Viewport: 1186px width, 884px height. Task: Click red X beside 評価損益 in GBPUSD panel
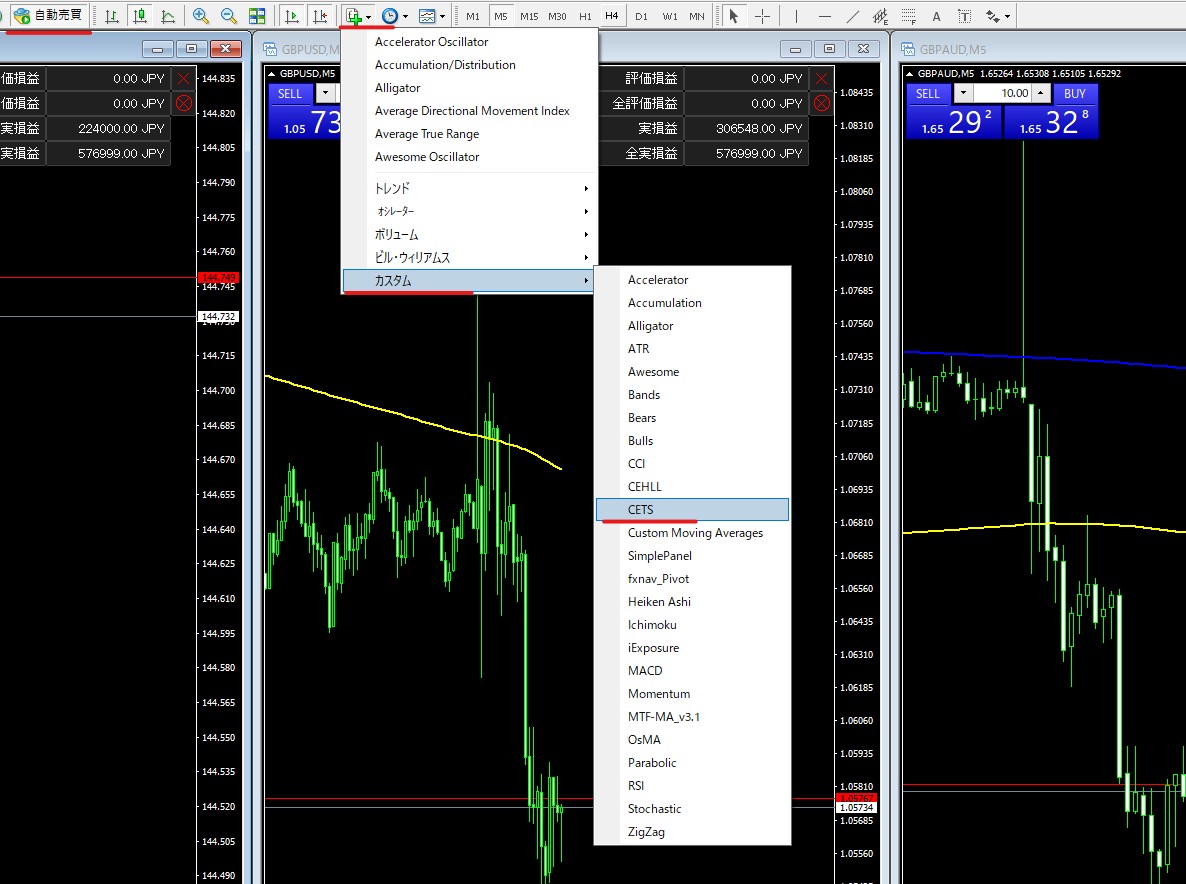tap(821, 78)
